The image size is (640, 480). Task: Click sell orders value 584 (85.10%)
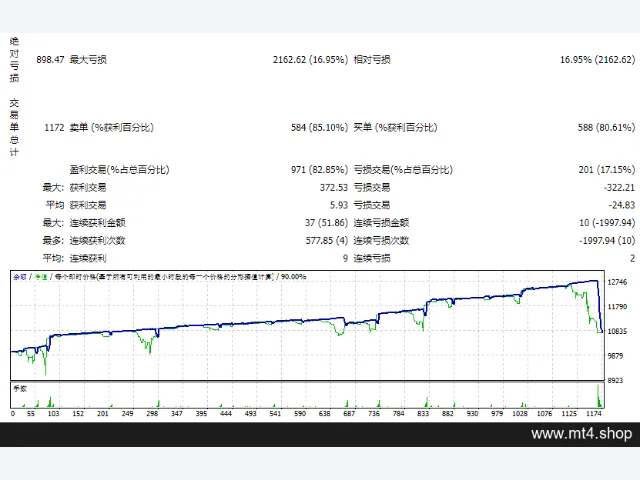pos(319,127)
